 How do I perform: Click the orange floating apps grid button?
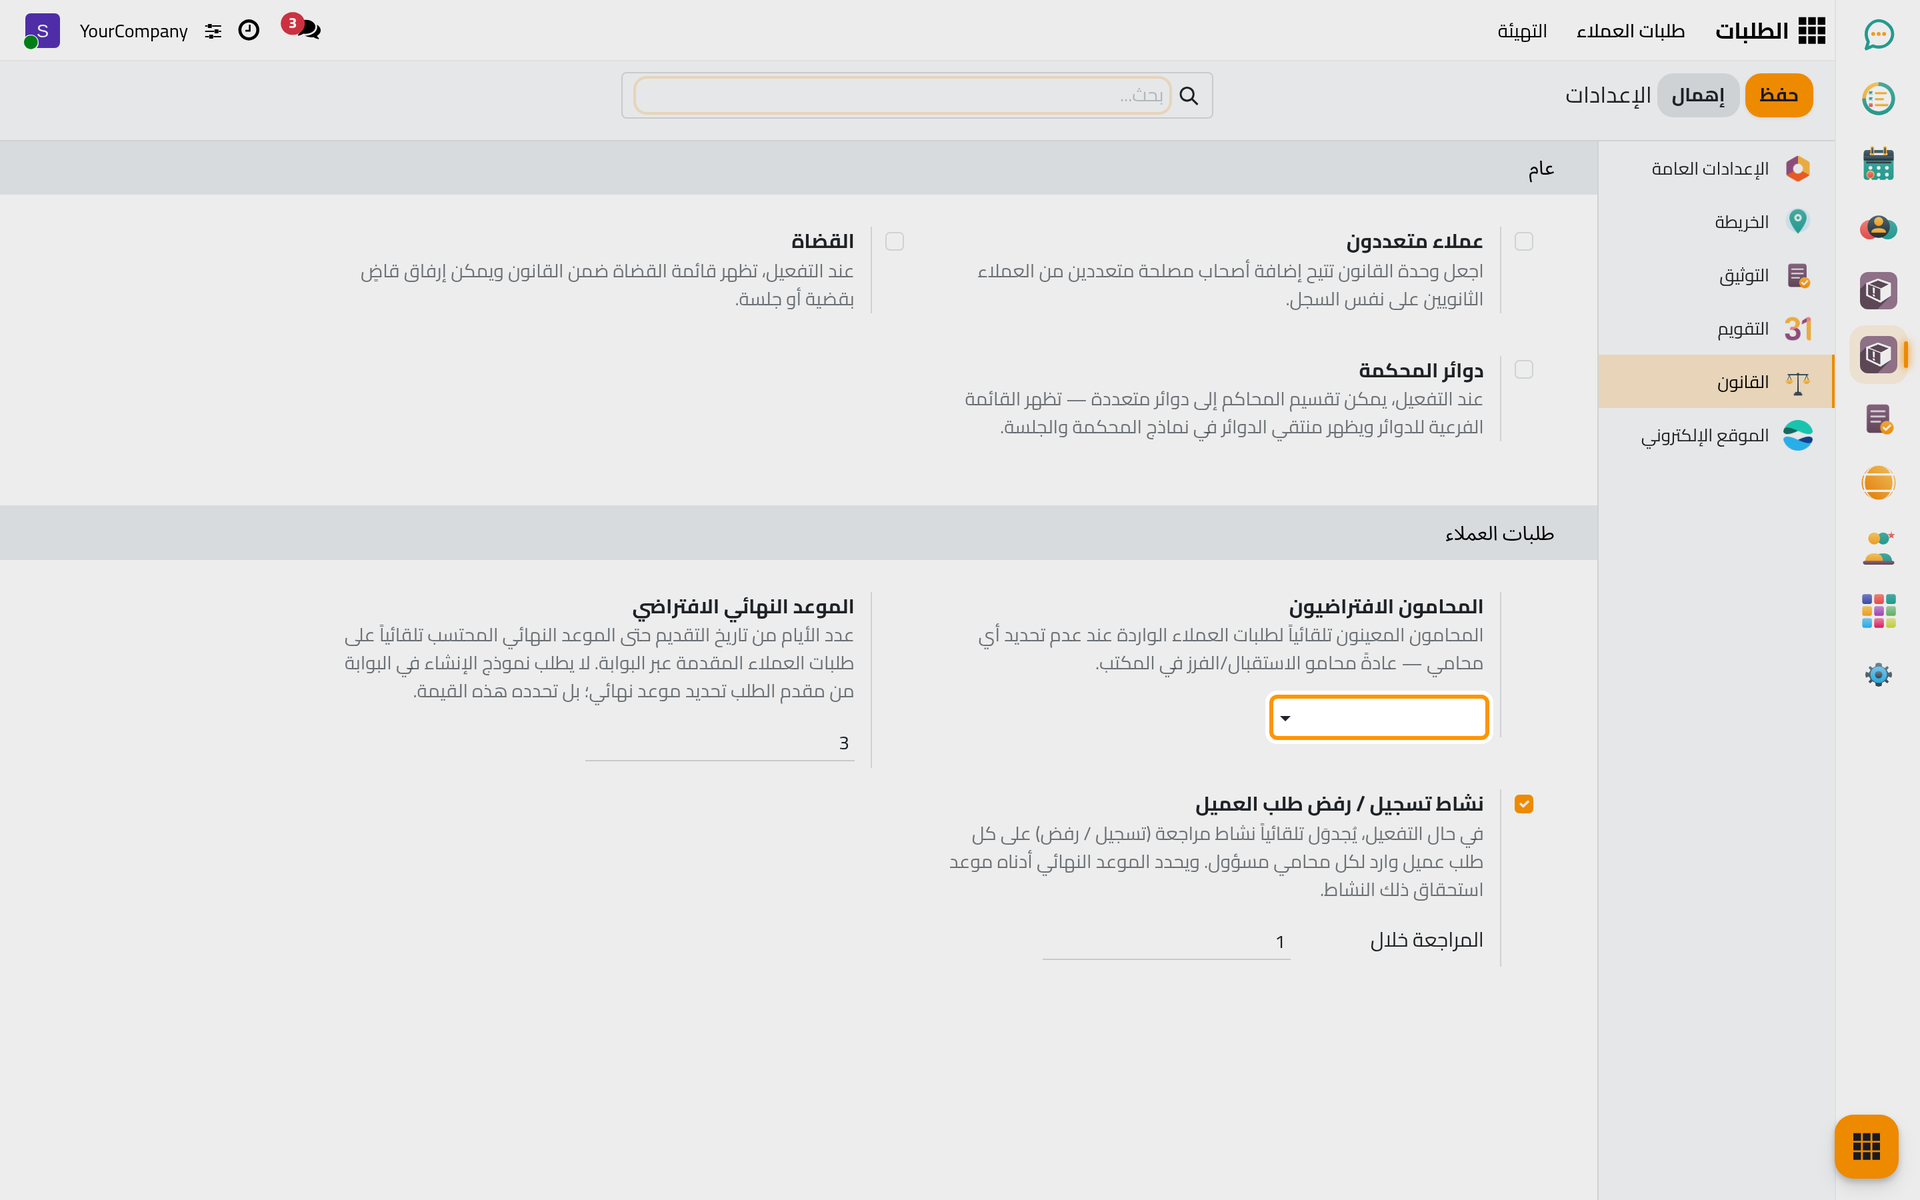[1866, 1146]
